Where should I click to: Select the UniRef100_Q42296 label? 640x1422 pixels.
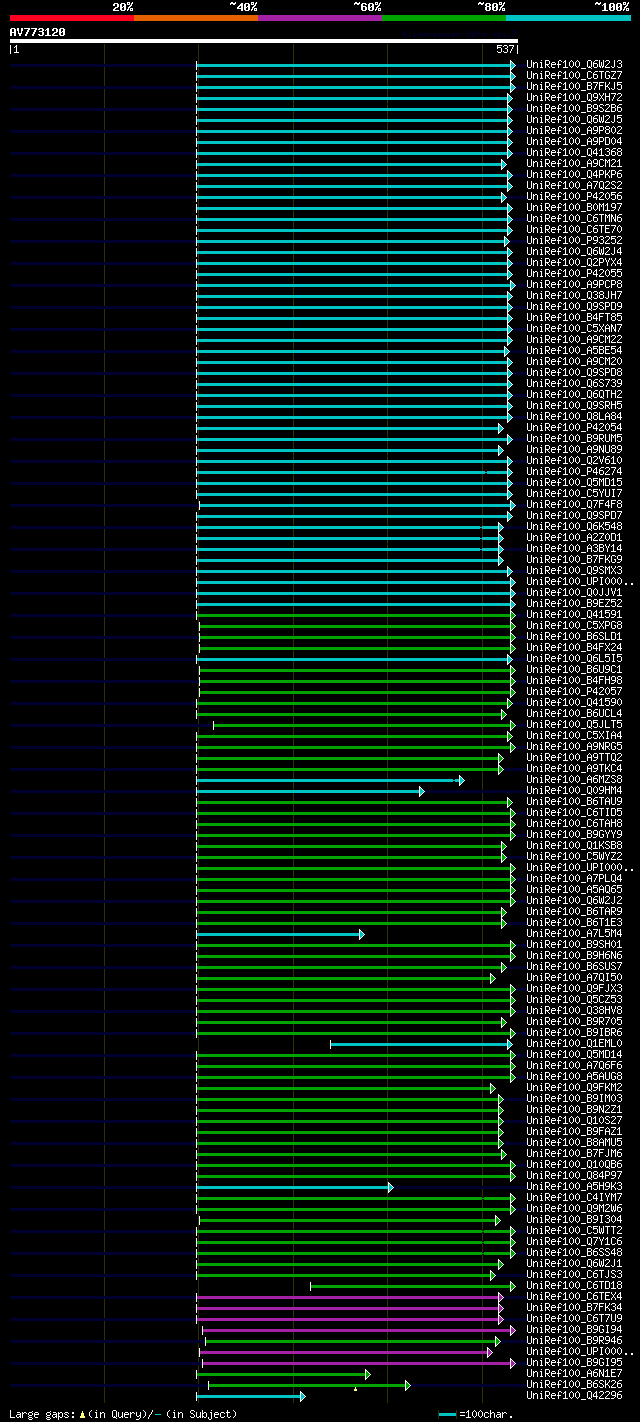[x=574, y=1395]
